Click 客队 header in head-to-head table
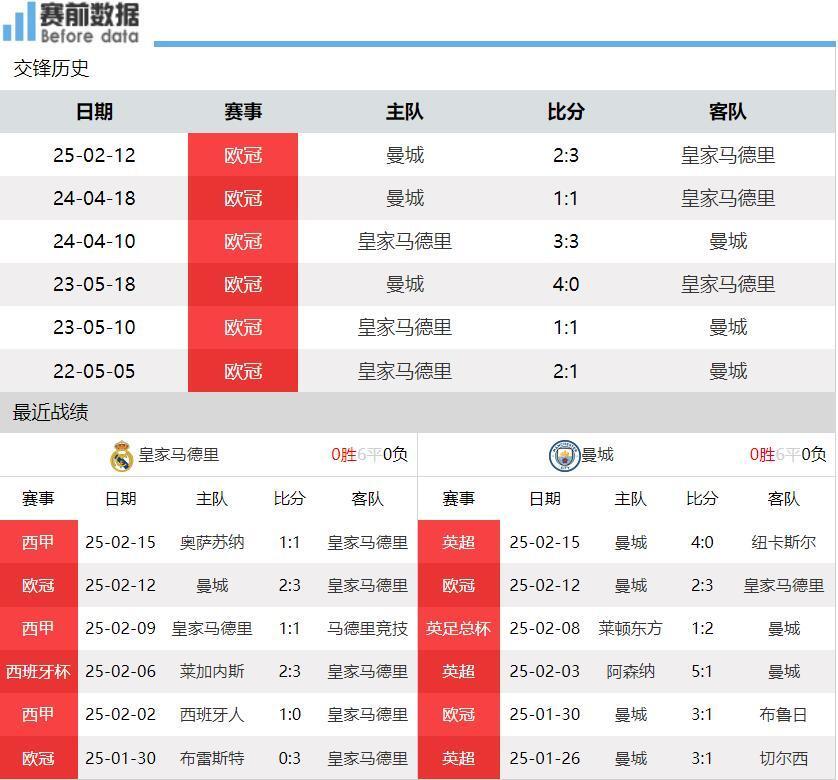This screenshot has width=838, height=780. pyautogui.click(x=728, y=112)
